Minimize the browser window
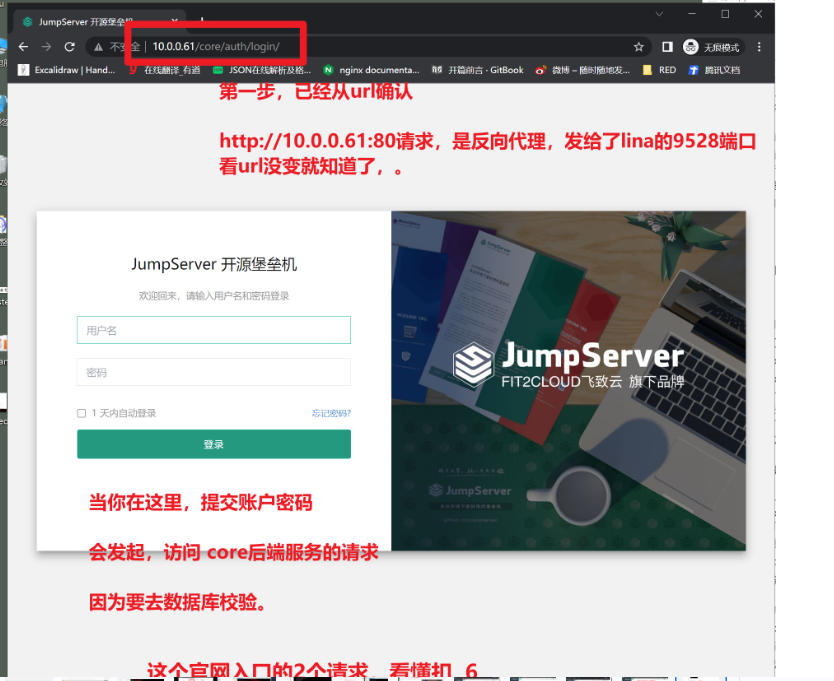Screen dimensions: 834x681 click(691, 14)
